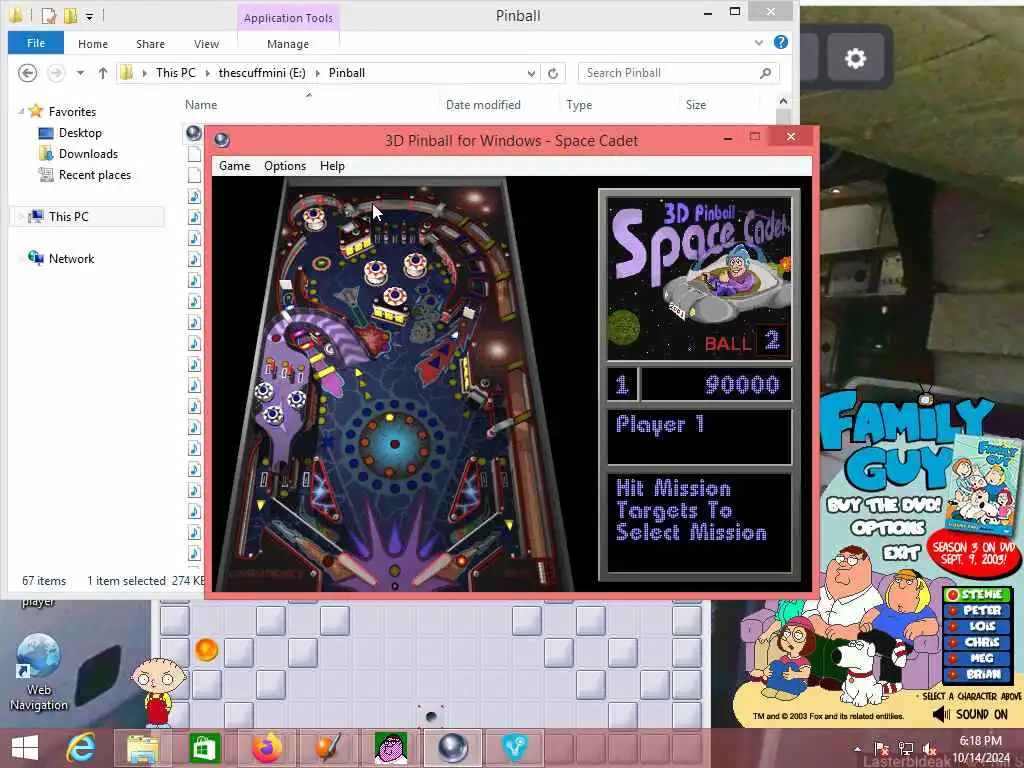Click the pinball icon in Space Cadet title bar

(222, 140)
